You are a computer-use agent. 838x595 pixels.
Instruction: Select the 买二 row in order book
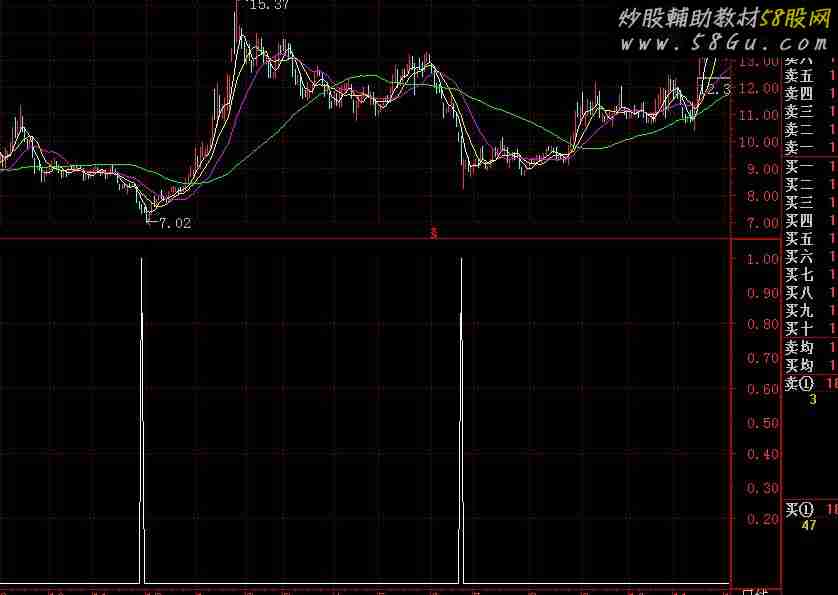click(x=810, y=185)
